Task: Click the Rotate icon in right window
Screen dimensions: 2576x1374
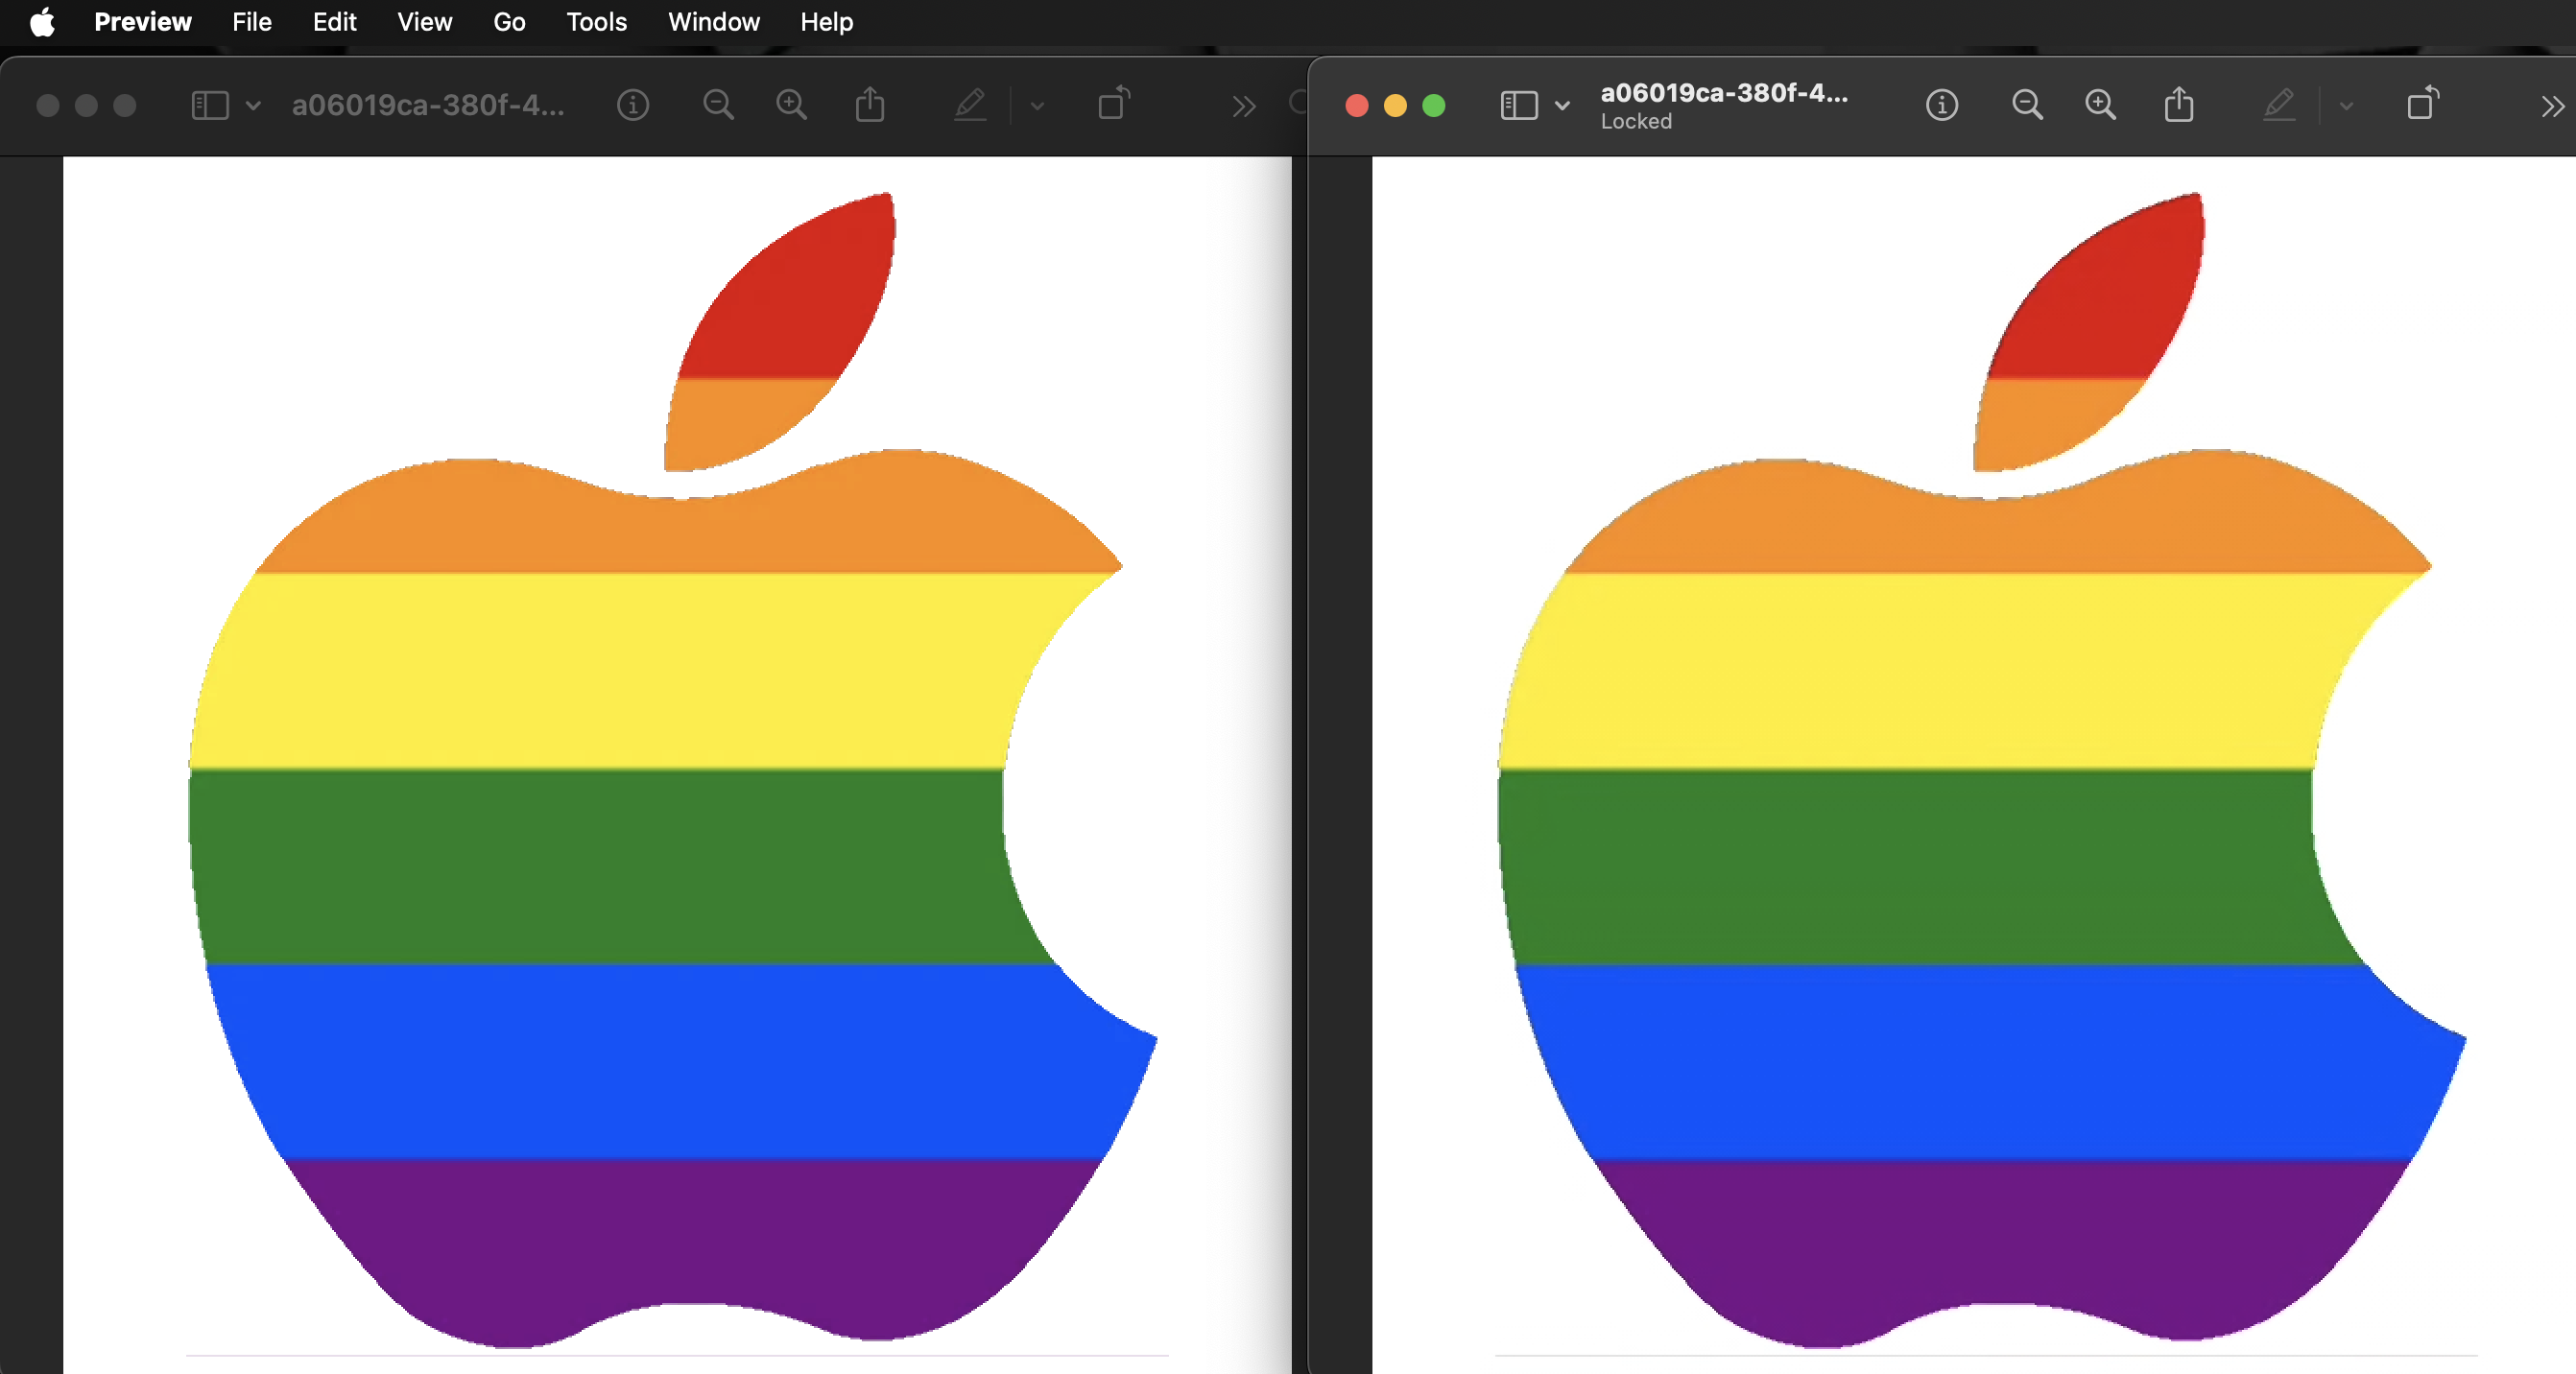Action: tap(2422, 103)
